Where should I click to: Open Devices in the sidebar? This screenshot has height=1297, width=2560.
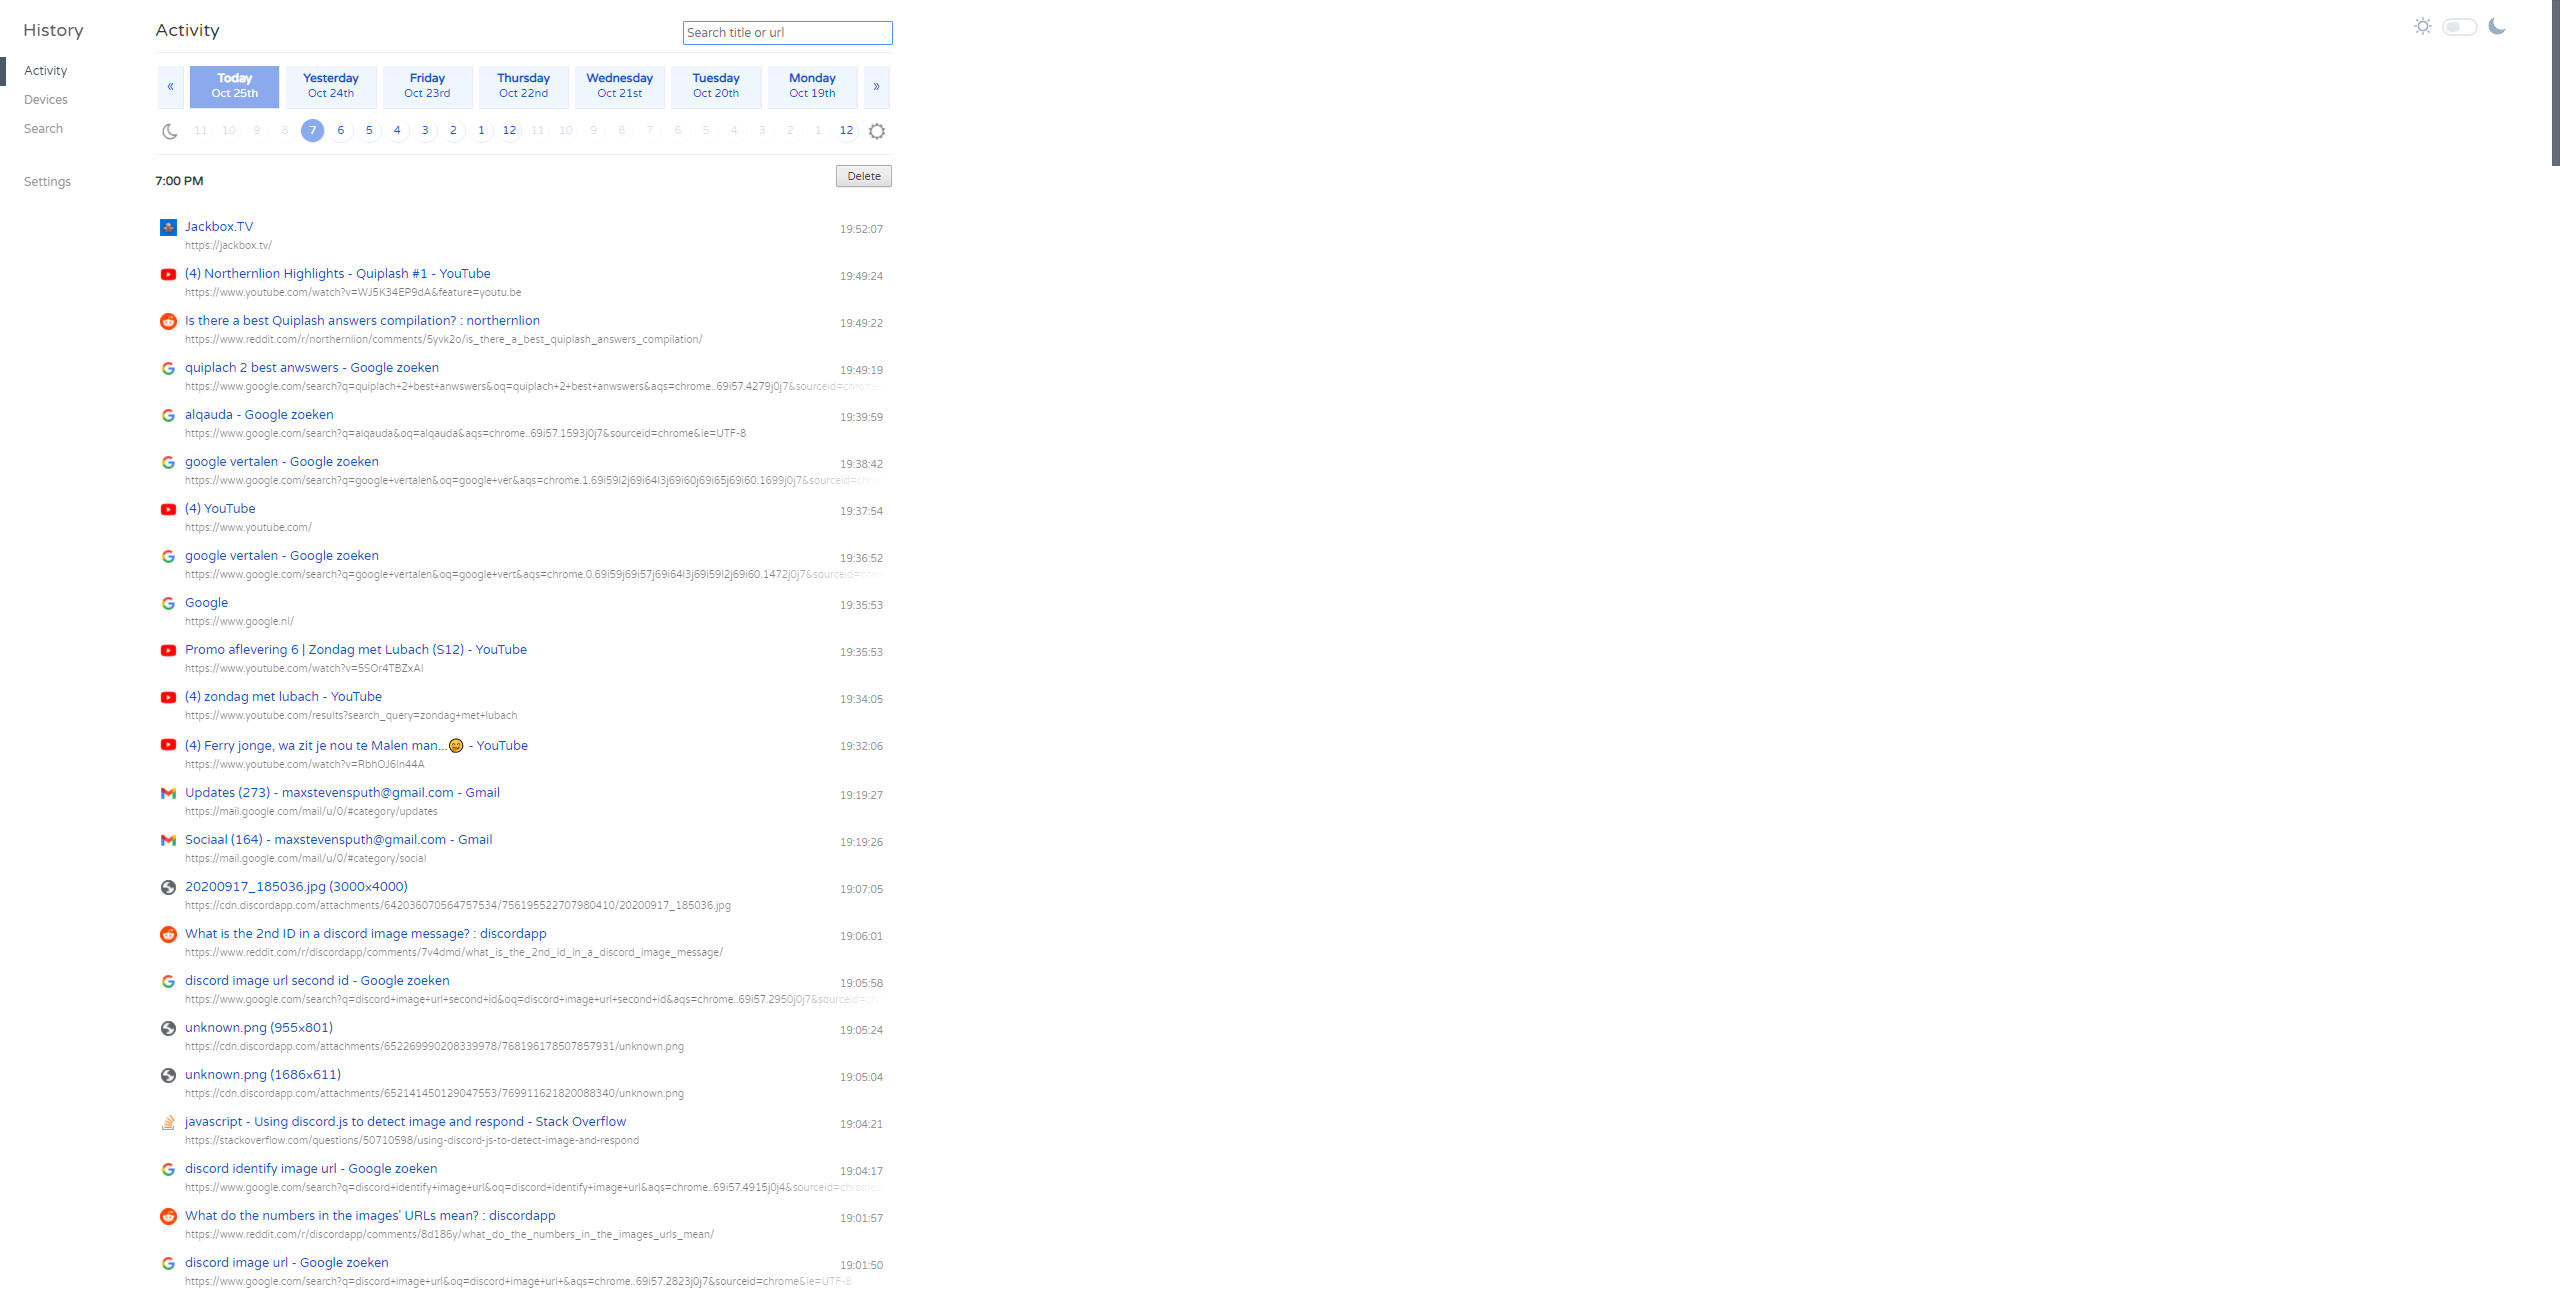(46, 100)
